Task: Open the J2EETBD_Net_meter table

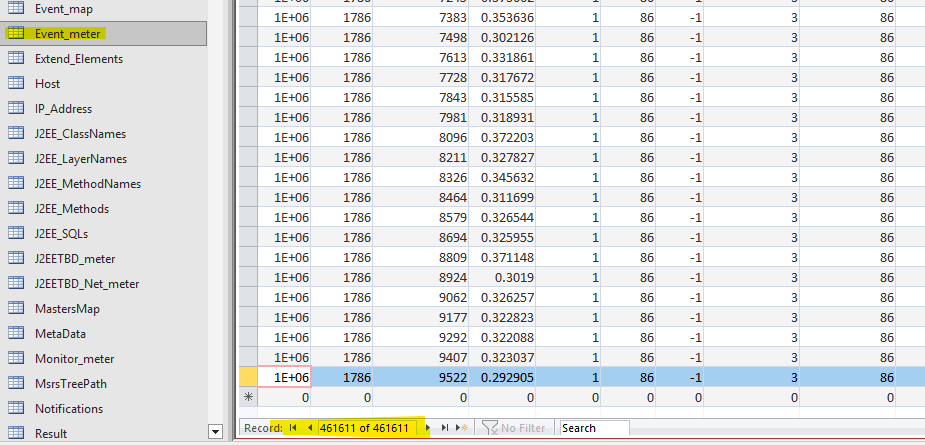Action: pos(104,284)
